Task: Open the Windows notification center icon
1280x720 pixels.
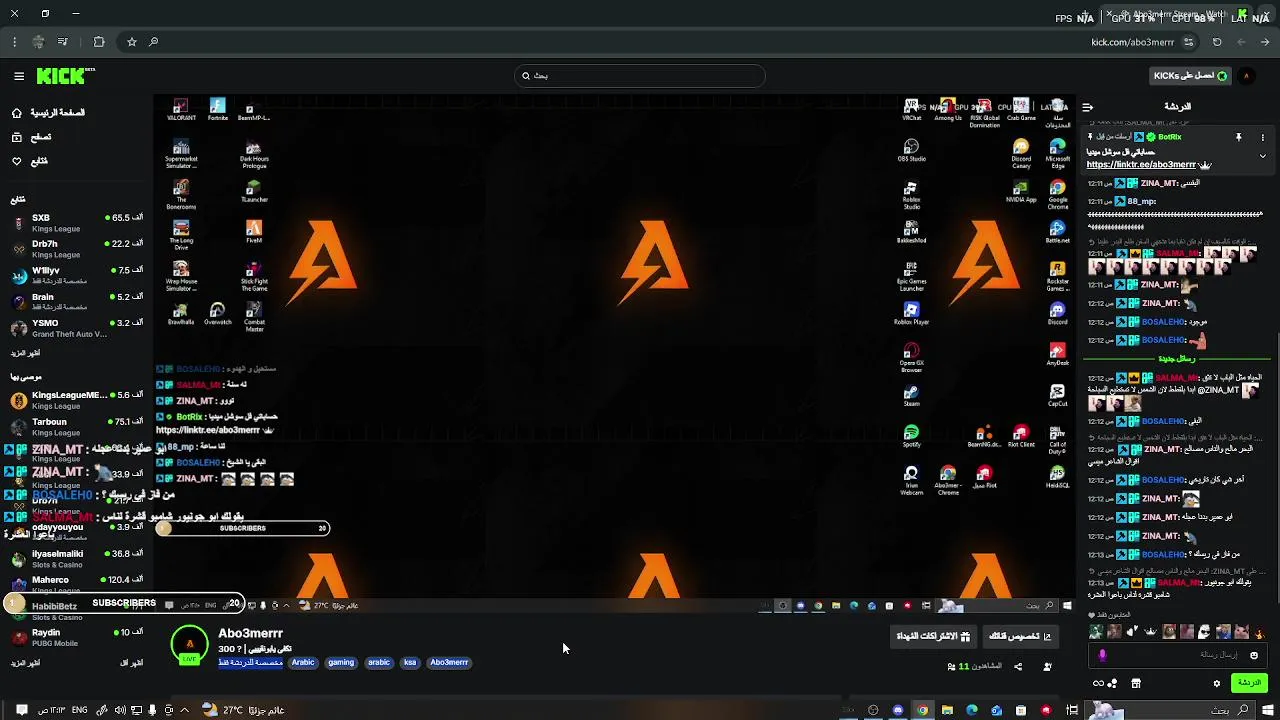Action: pos(22,710)
